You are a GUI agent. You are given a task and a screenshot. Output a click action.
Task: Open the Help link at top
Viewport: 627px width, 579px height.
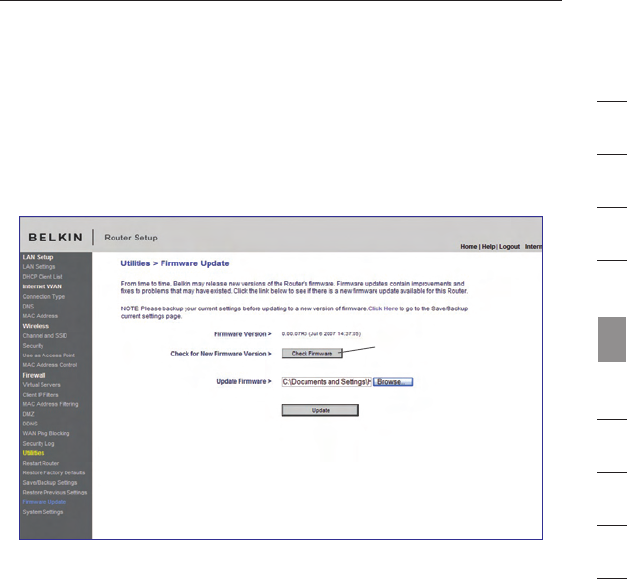pyautogui.click(x=488, y=247)
